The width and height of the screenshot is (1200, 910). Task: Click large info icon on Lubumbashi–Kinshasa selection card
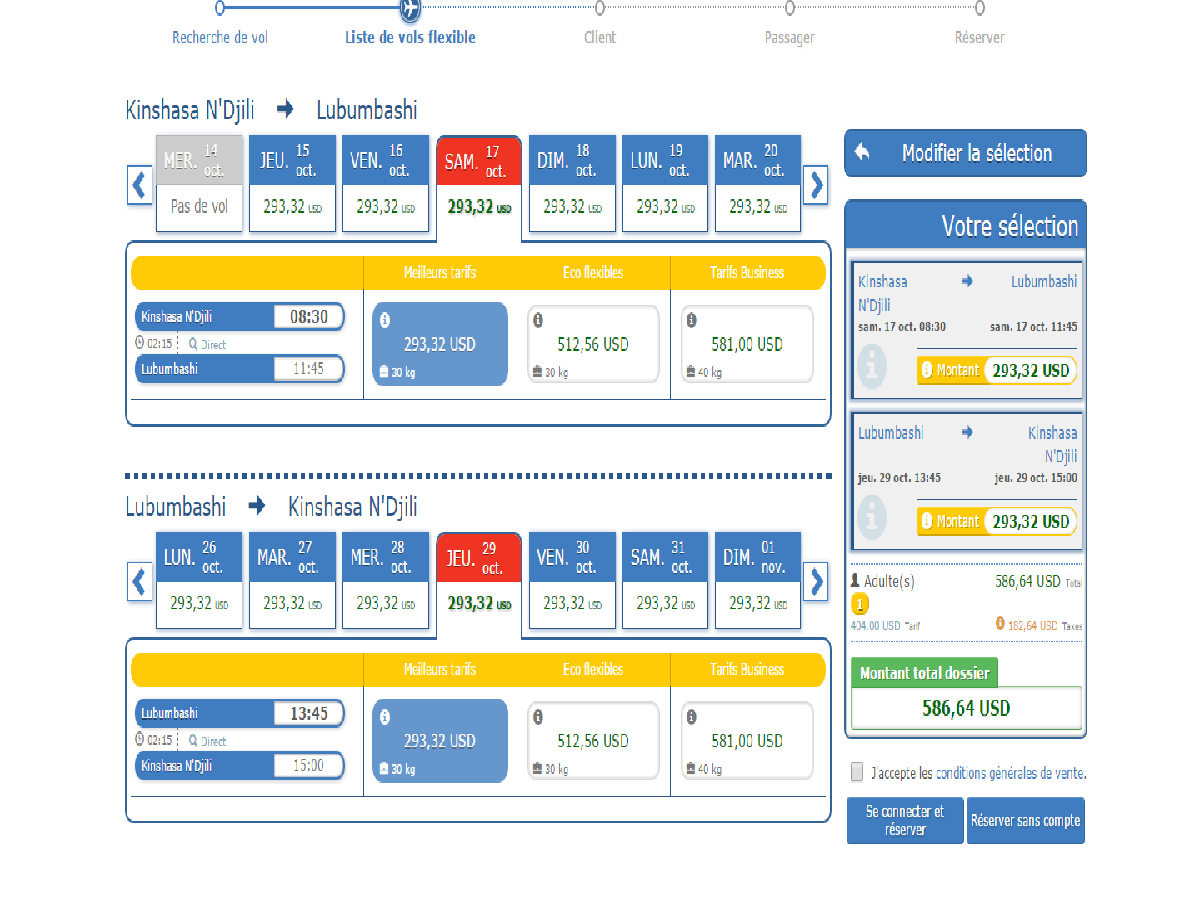click(873, 518)
